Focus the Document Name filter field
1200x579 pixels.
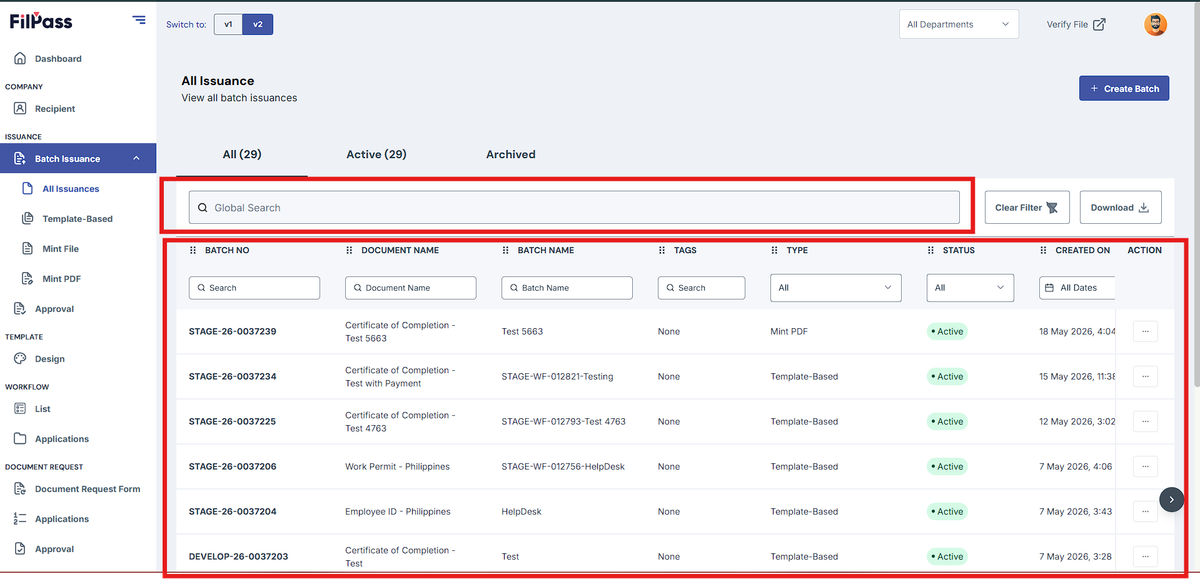point(410,288)
